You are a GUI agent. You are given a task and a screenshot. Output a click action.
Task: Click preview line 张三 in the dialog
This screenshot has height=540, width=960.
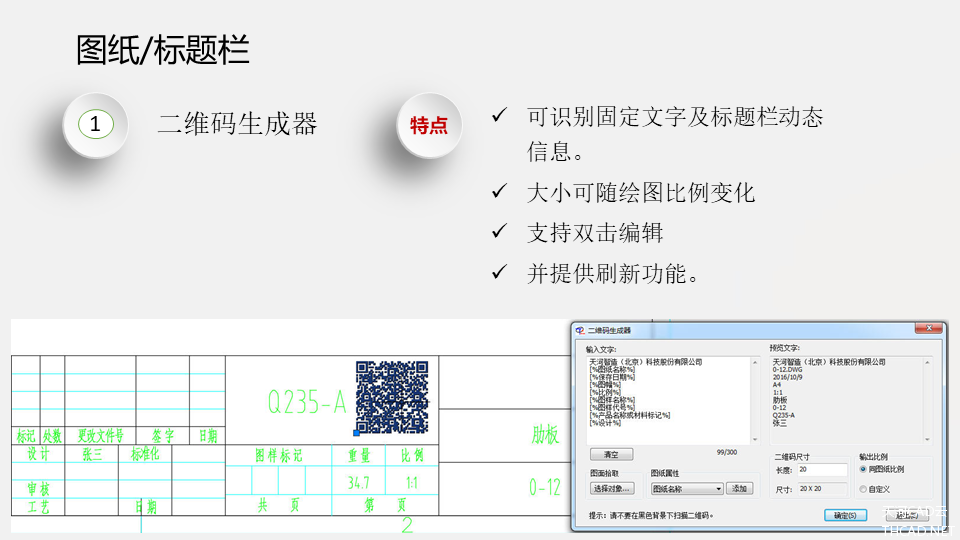coord(779,422)
